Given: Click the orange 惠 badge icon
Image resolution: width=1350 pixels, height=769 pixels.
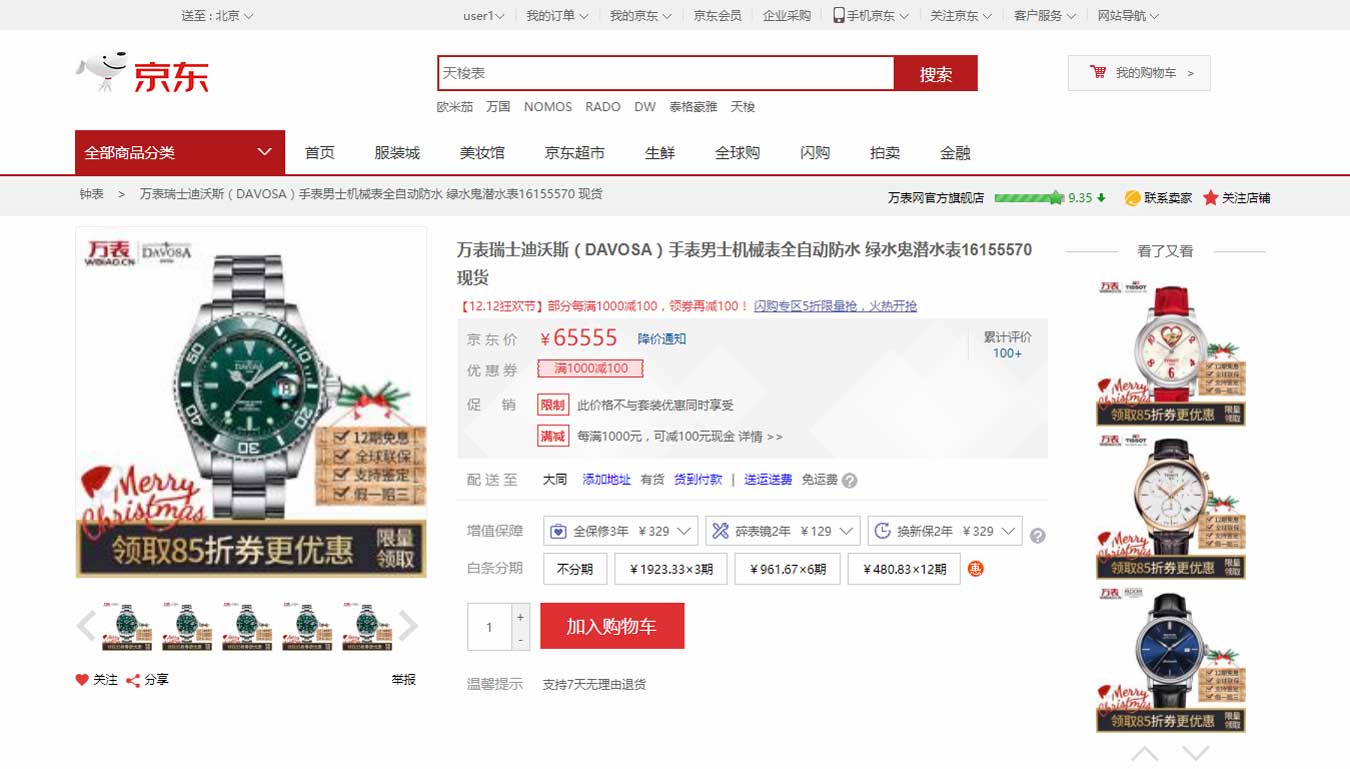Looking at the screenshot, I should [x=976, y=569].
